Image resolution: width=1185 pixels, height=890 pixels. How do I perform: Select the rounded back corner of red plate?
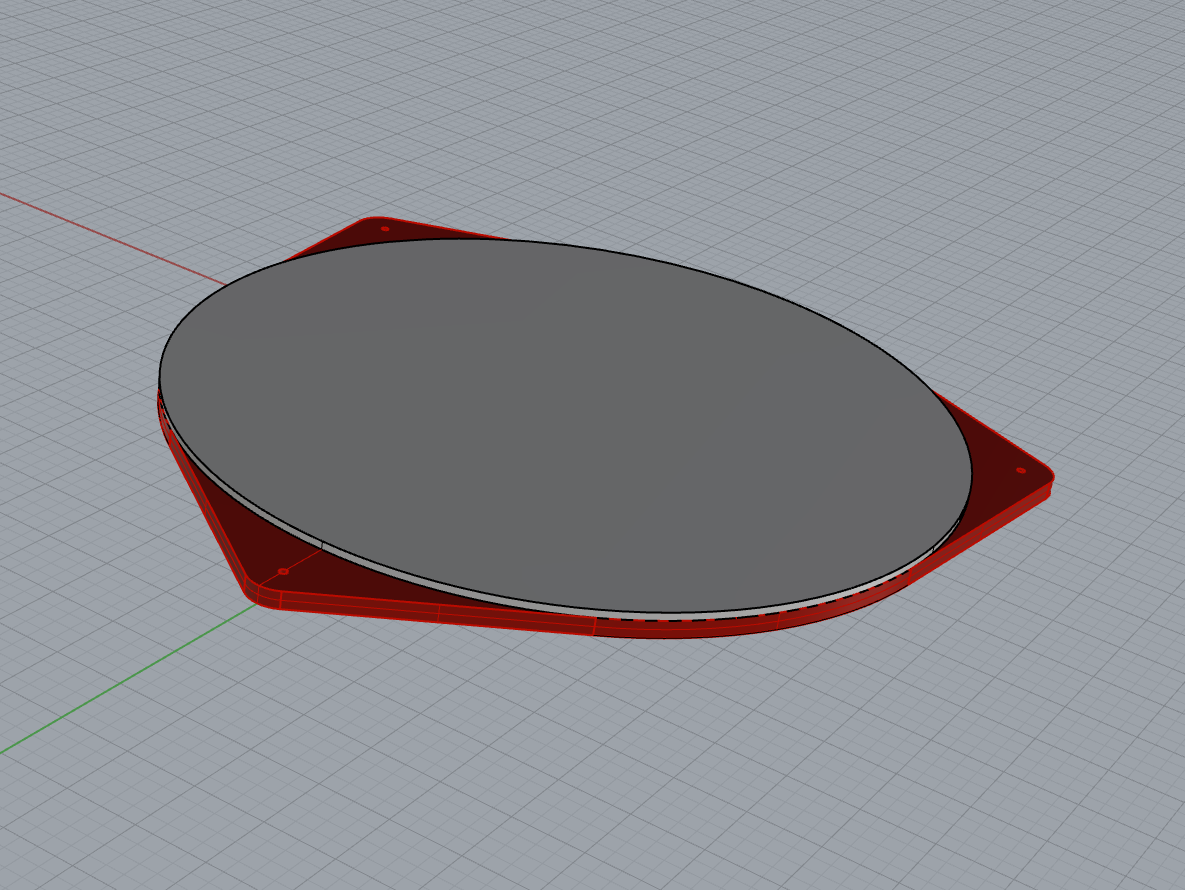pos(372,219)
